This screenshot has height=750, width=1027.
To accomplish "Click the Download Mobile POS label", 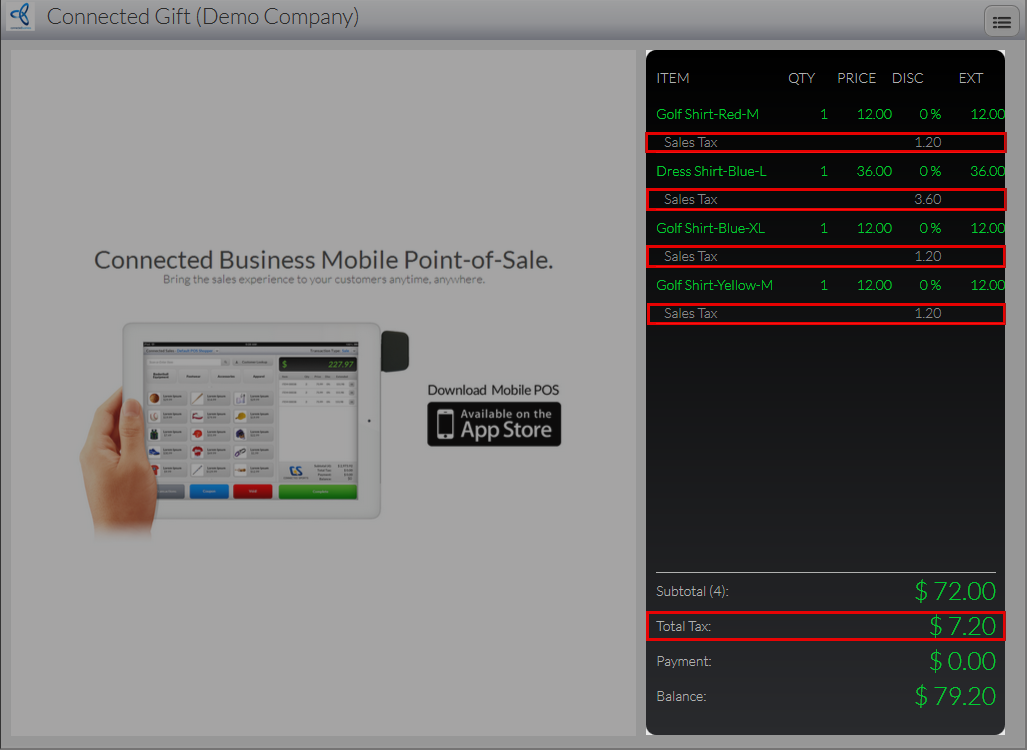I will pos(493,390).
